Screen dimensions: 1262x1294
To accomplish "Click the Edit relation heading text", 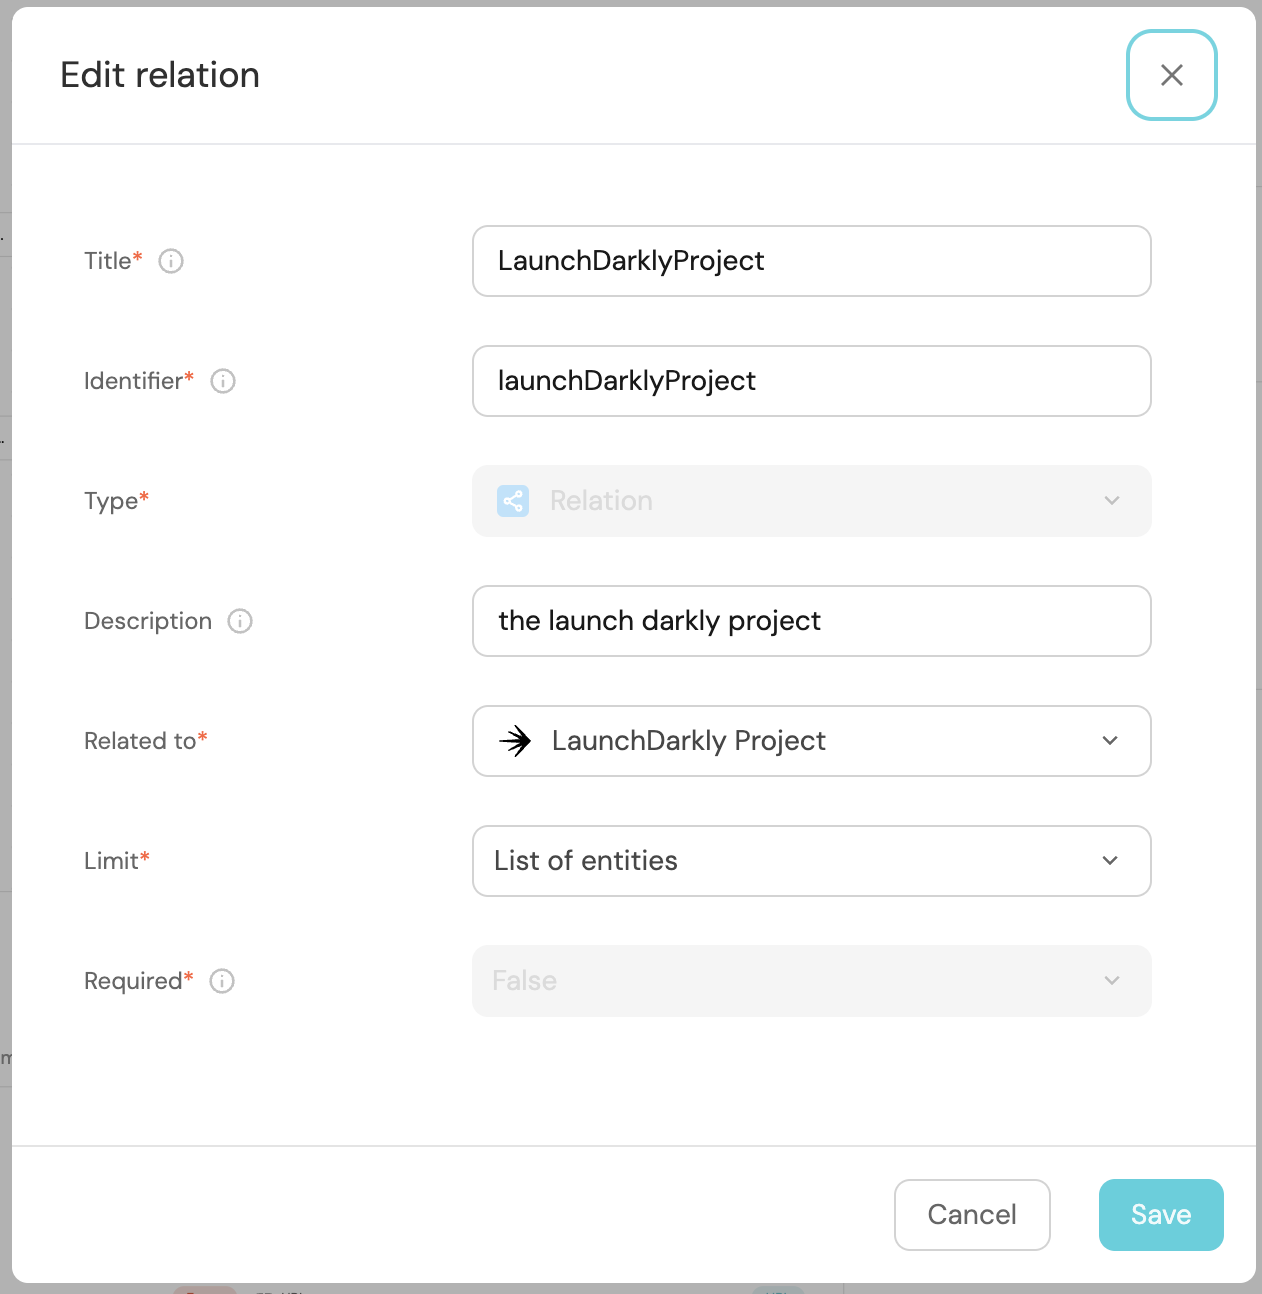I will (160, 75).
